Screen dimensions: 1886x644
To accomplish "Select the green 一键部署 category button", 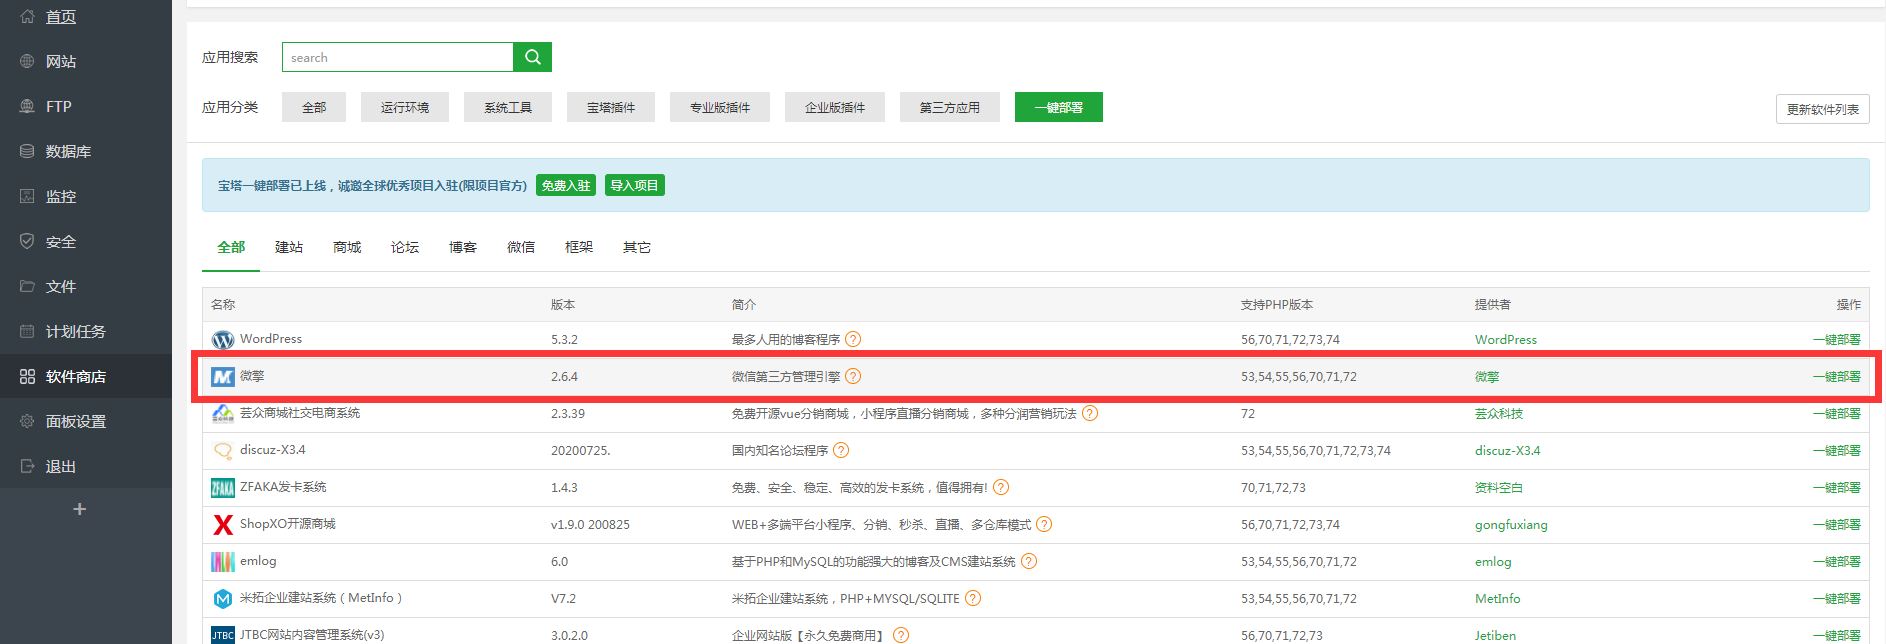I will (x=1059, y=107).
